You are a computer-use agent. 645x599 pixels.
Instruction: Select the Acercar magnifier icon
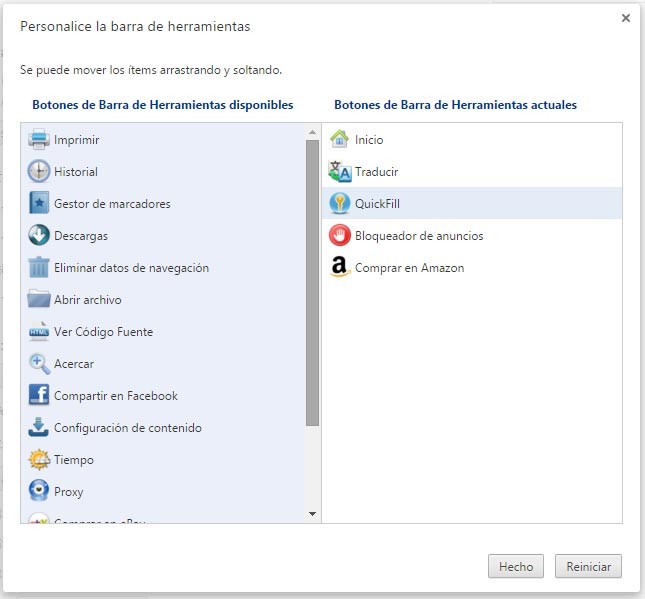pos(39,363)
